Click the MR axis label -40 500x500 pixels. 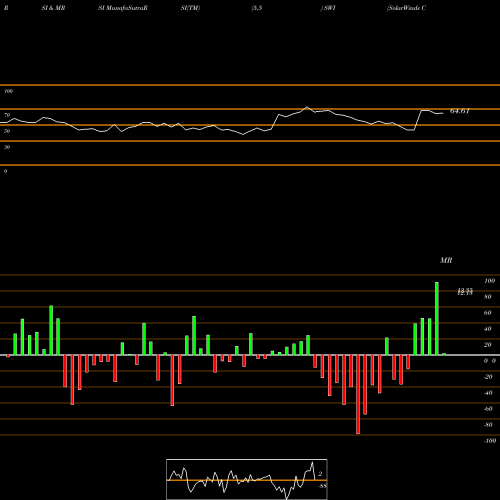pyautogui.click(x=488, y=393)
